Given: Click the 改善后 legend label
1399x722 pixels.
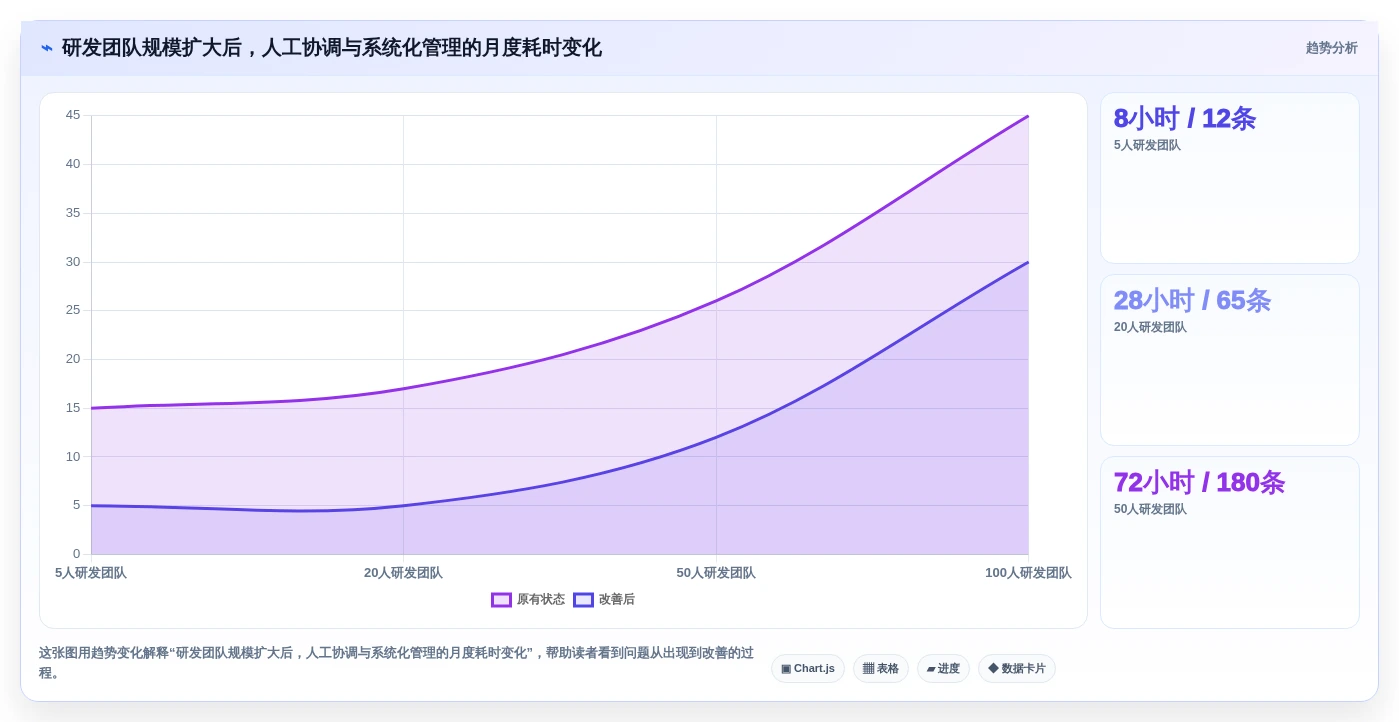Looking at the screenshot, I should click(x=617, y=600).
